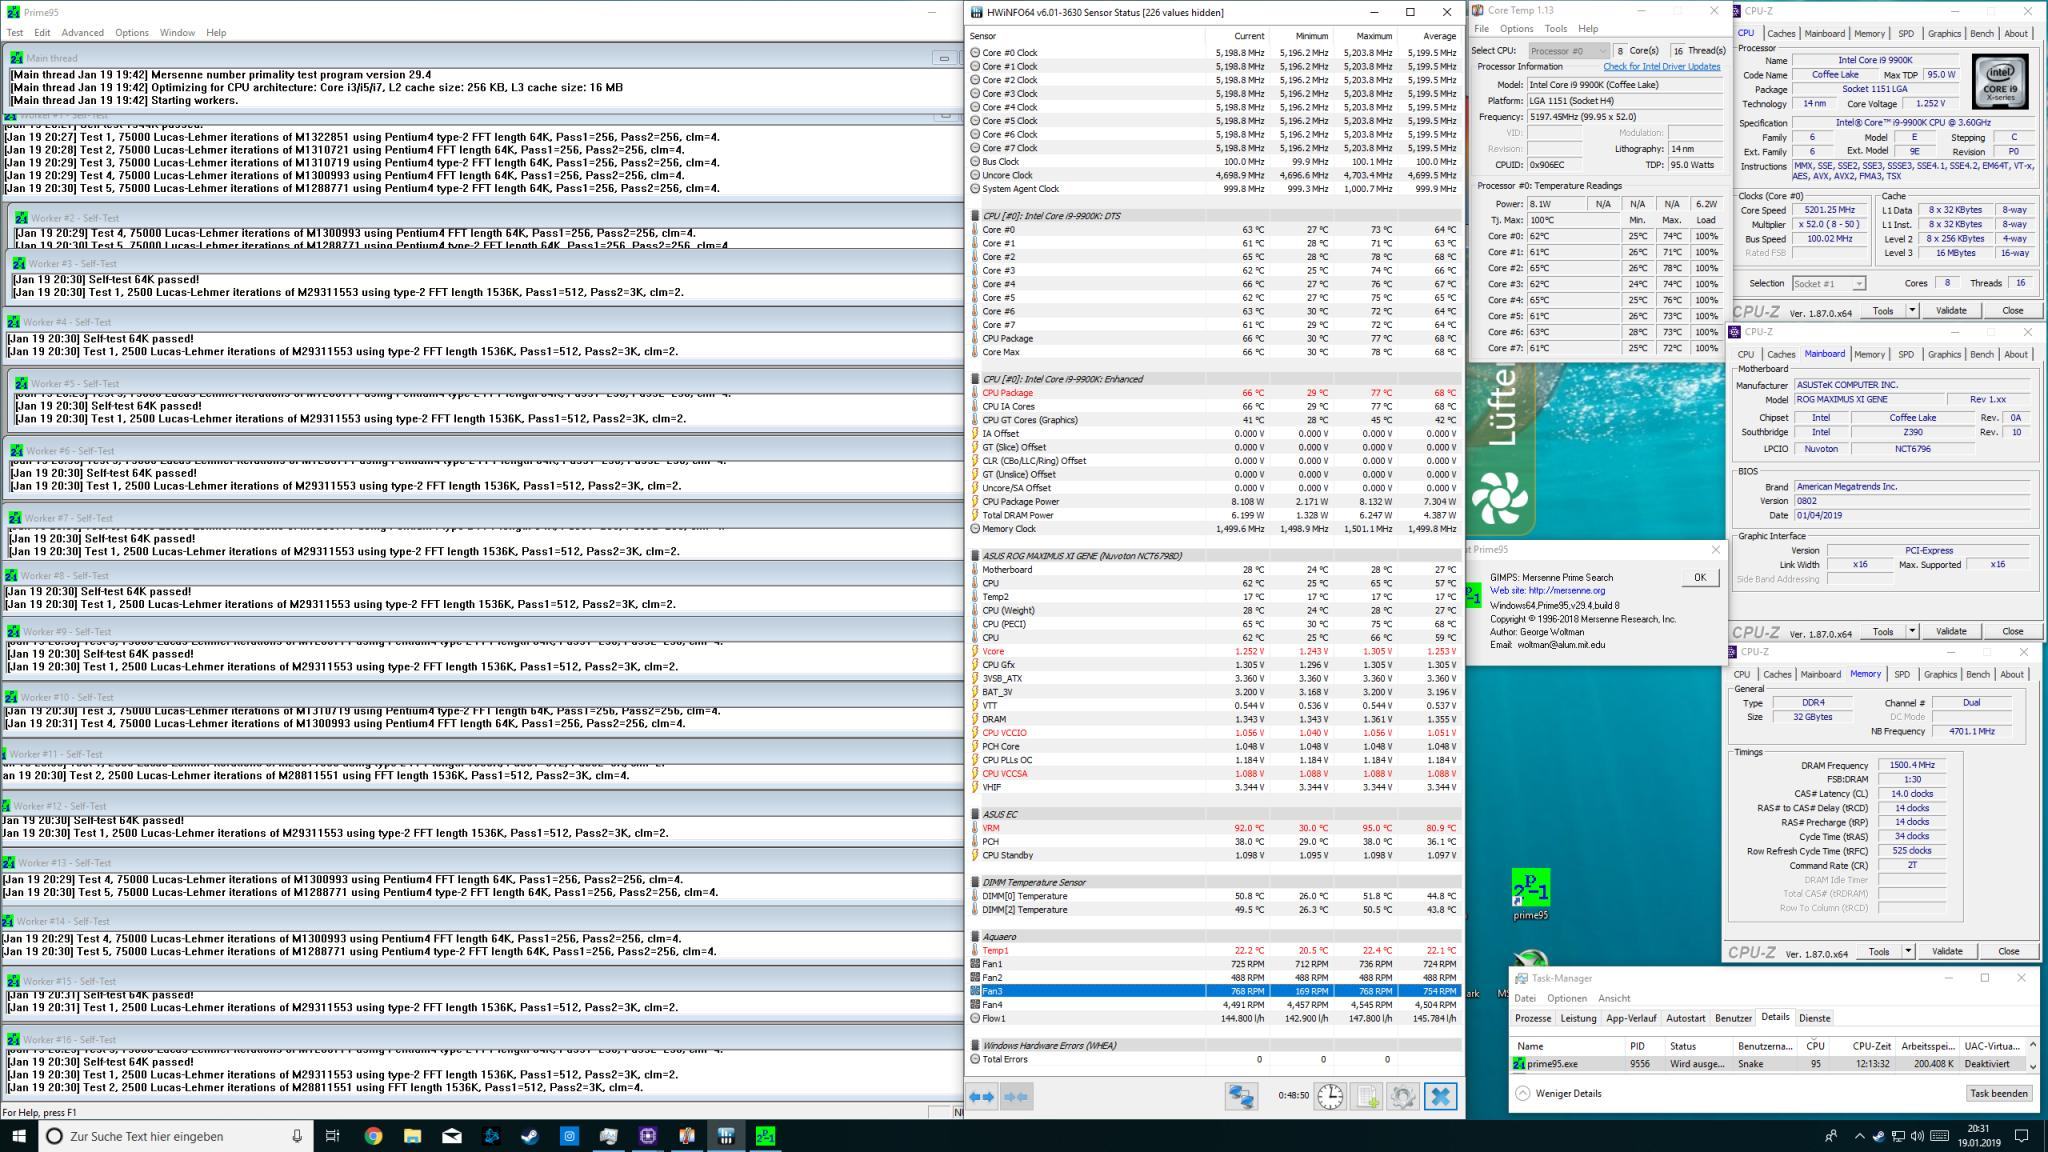This screenshot has width=2048, height=1152.
Task: Click microphone icon in search box
Action: (x=297, y=1136)
